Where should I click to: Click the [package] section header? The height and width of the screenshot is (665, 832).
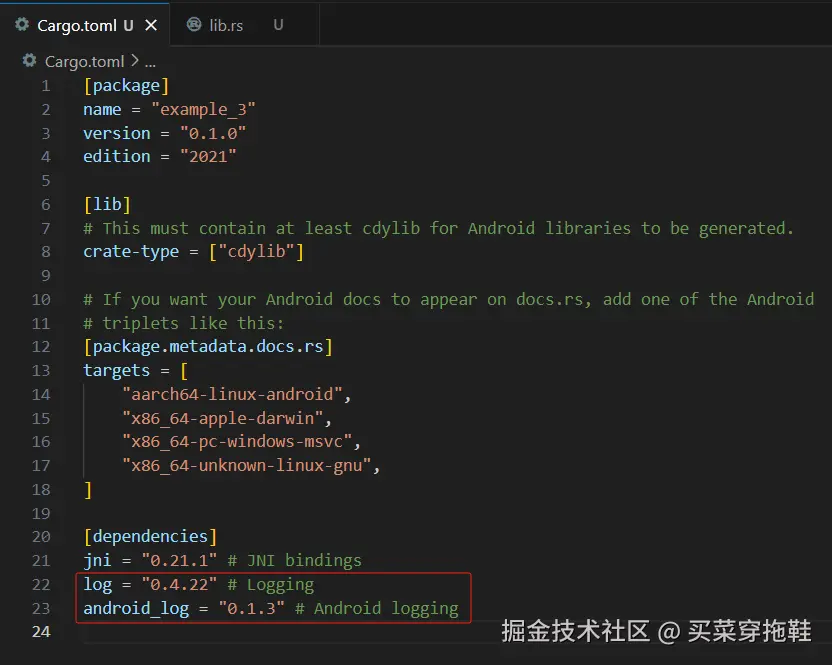126,85
